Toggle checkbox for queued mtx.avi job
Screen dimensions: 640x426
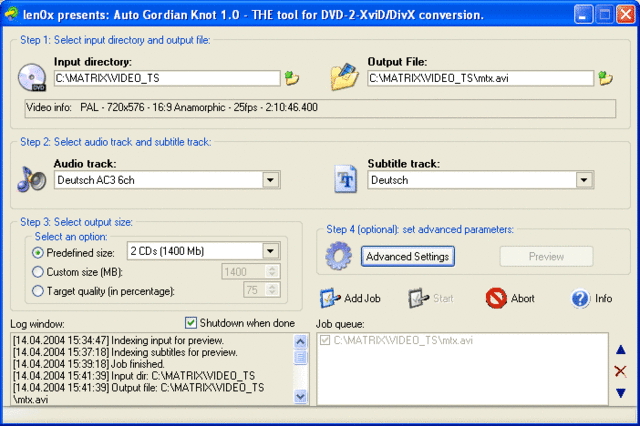325,340
